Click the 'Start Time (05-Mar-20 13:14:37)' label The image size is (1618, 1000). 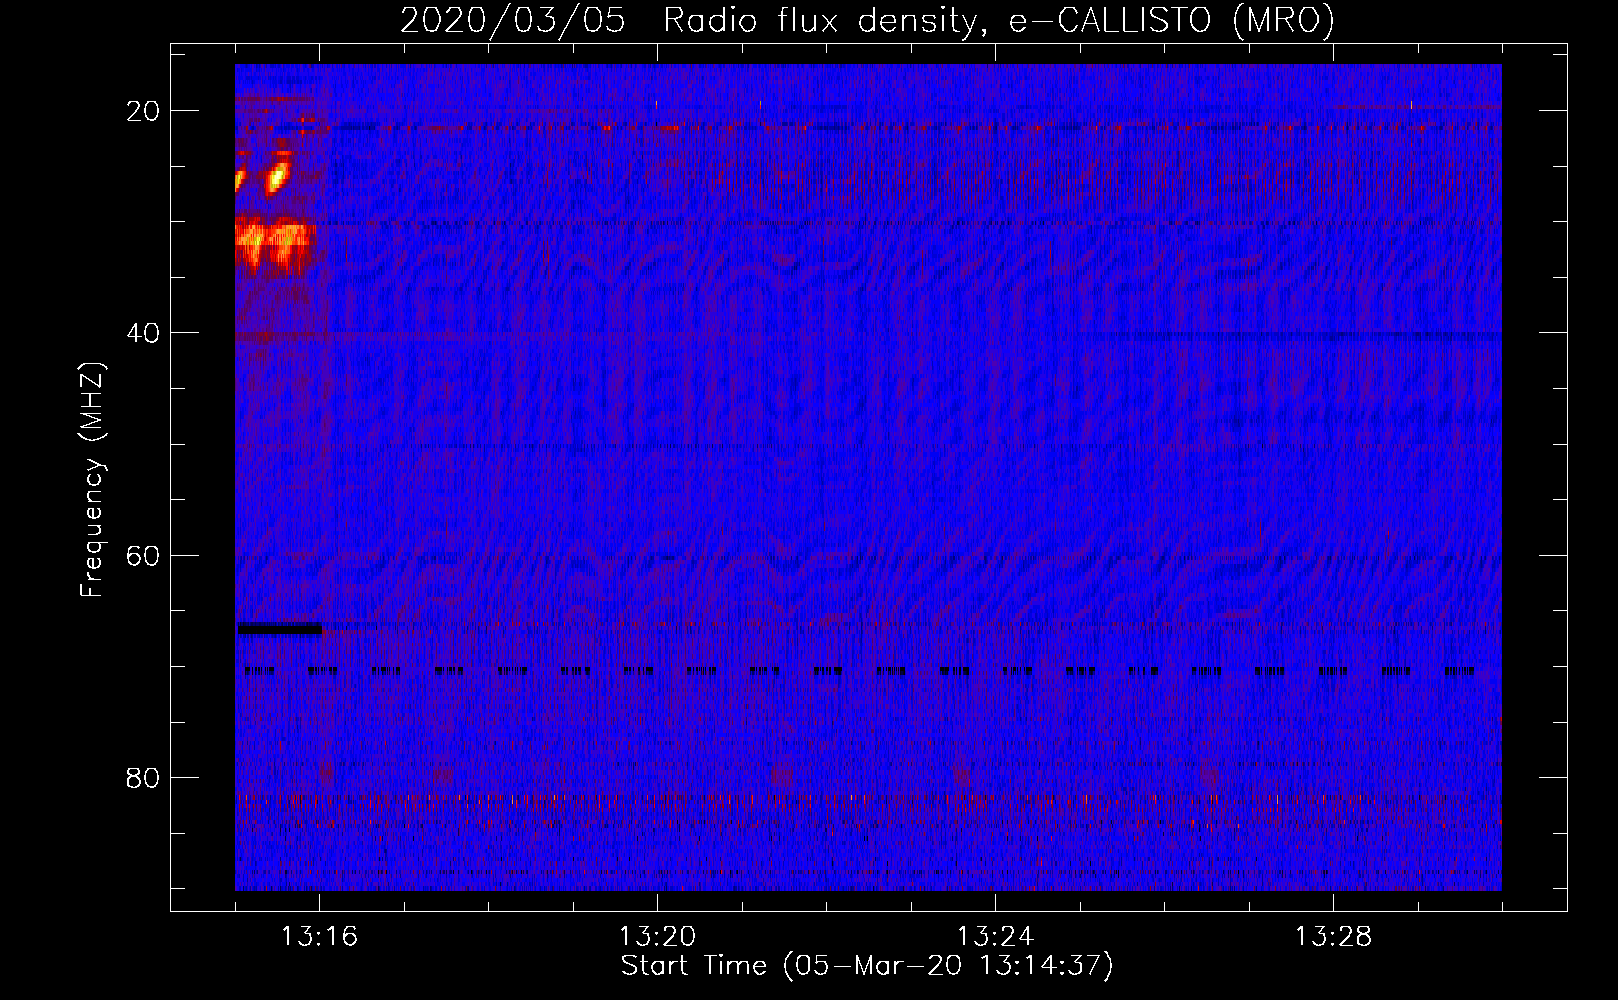coord(867,966)
